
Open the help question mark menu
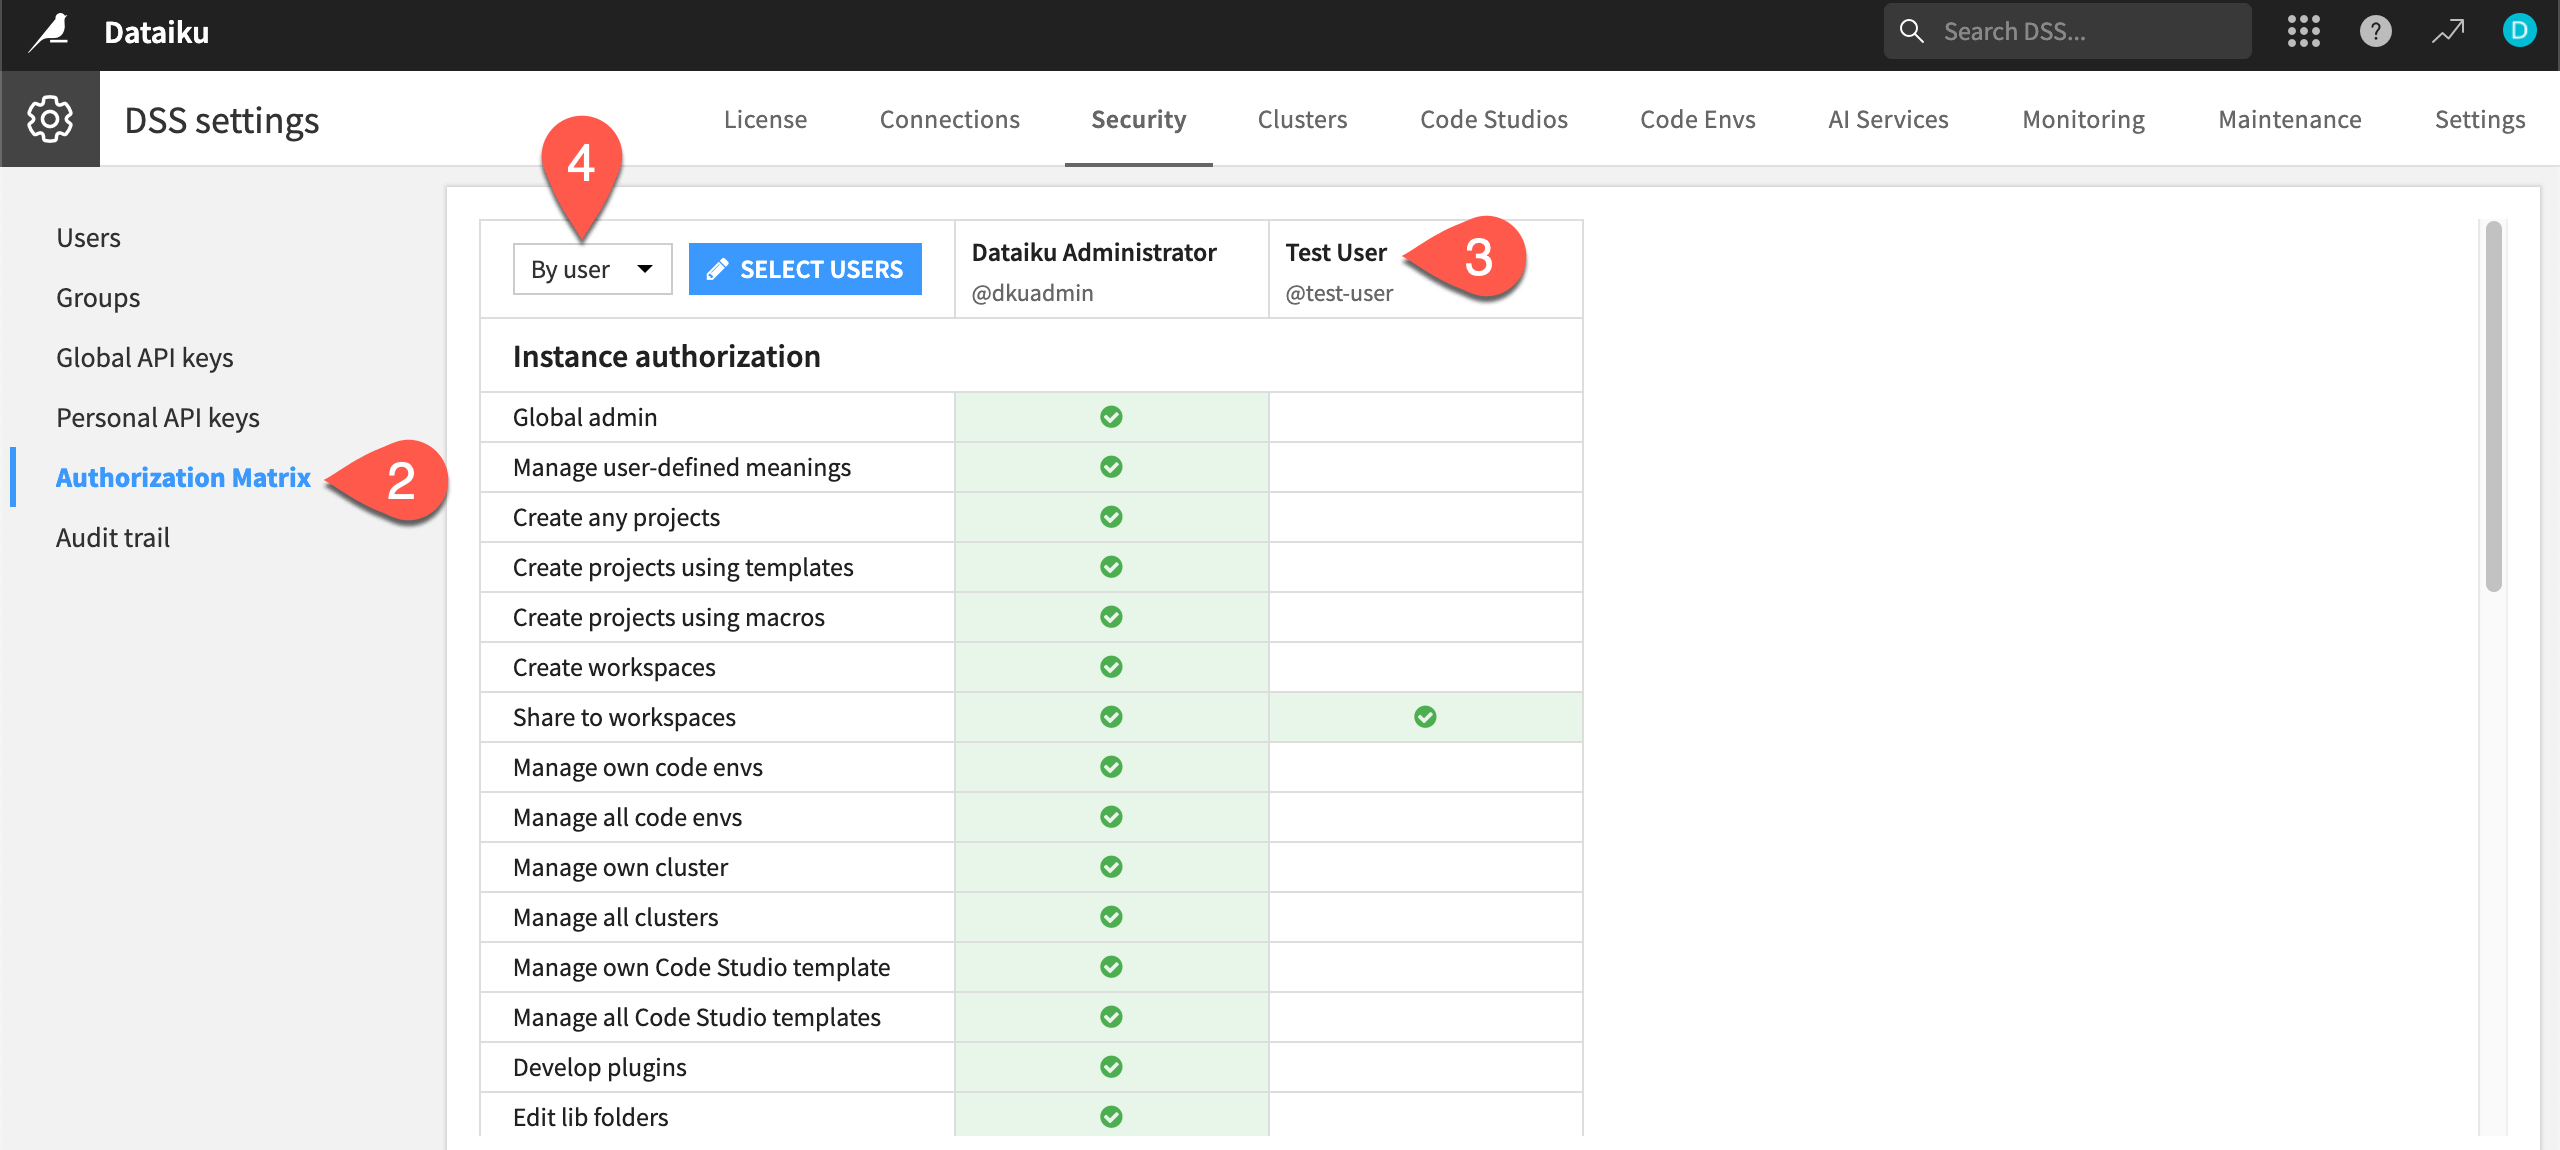point(2375,32)
